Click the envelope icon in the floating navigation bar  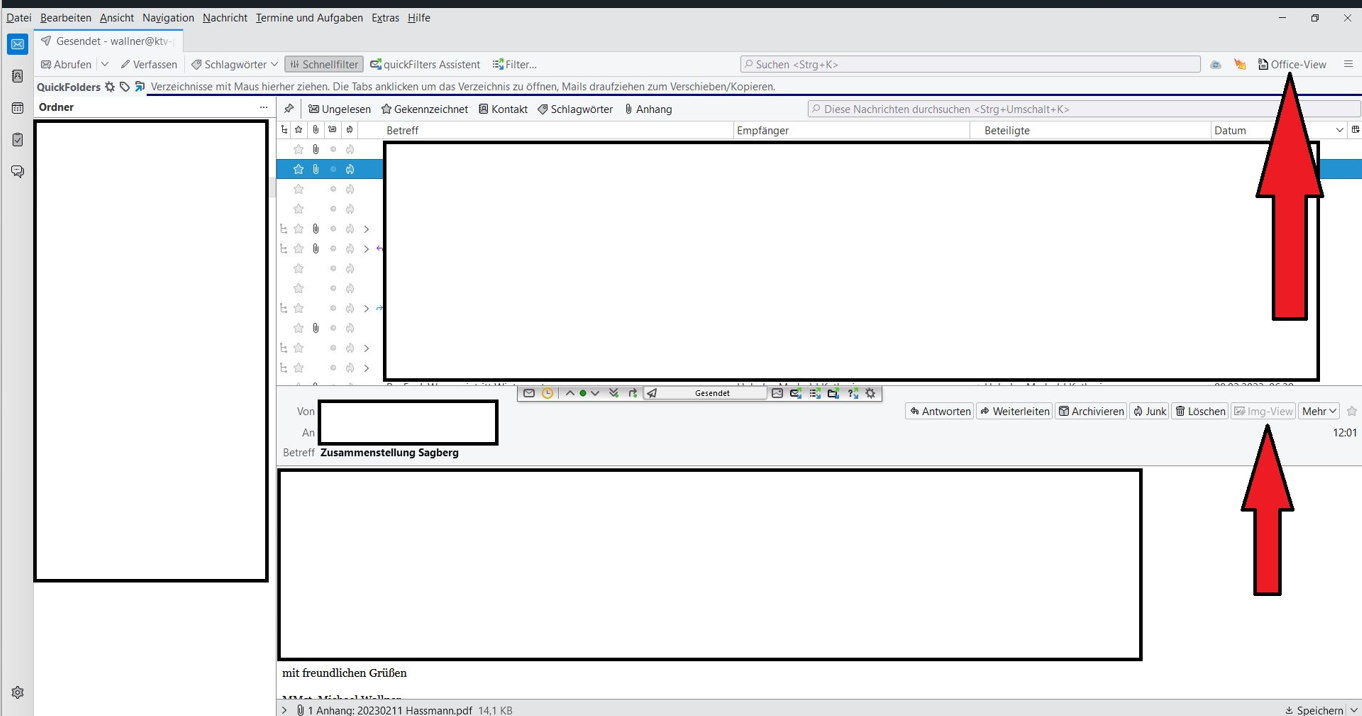click(529, 393)
